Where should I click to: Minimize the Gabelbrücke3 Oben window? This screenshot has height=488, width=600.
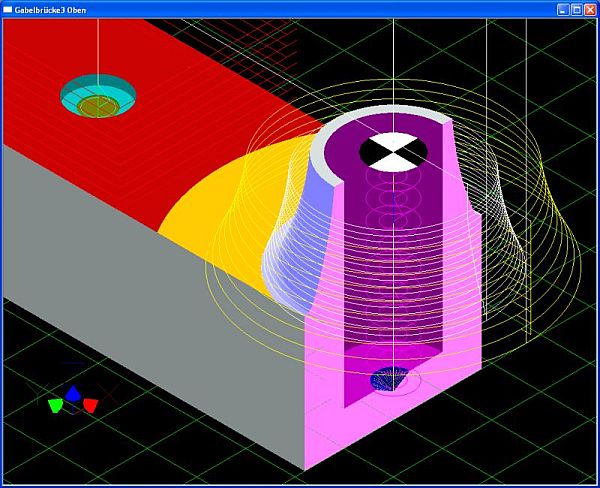click(x=562, y=8)
